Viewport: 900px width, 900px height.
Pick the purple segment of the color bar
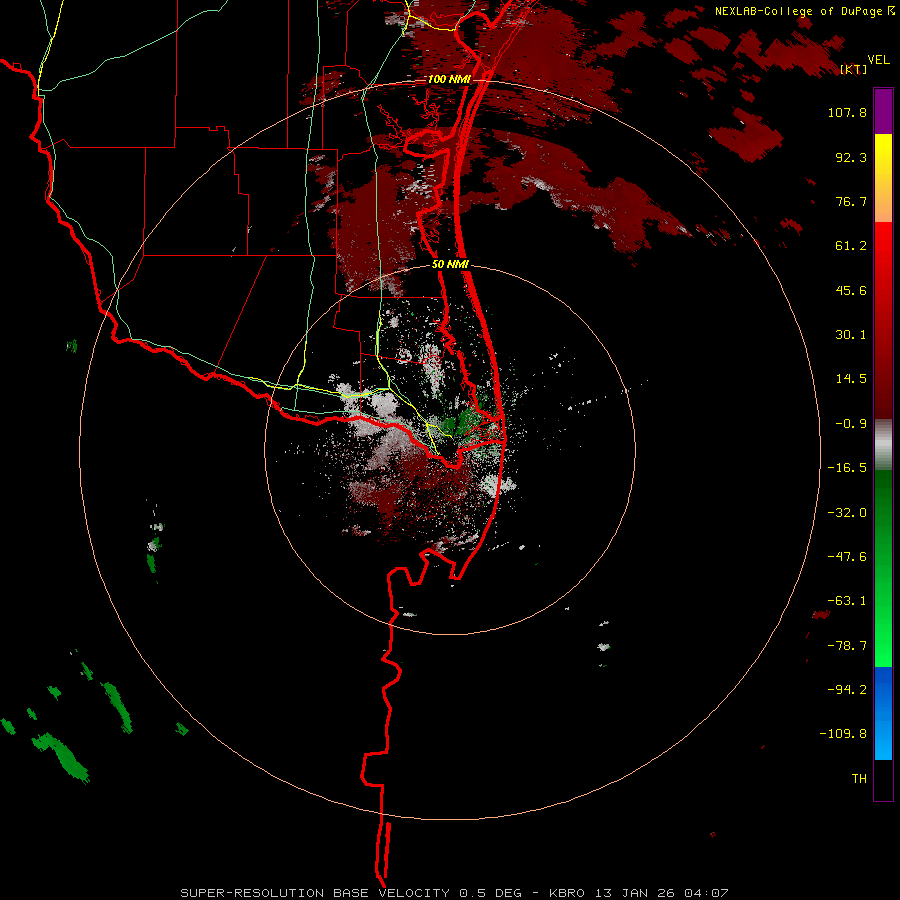pos(883,111)
